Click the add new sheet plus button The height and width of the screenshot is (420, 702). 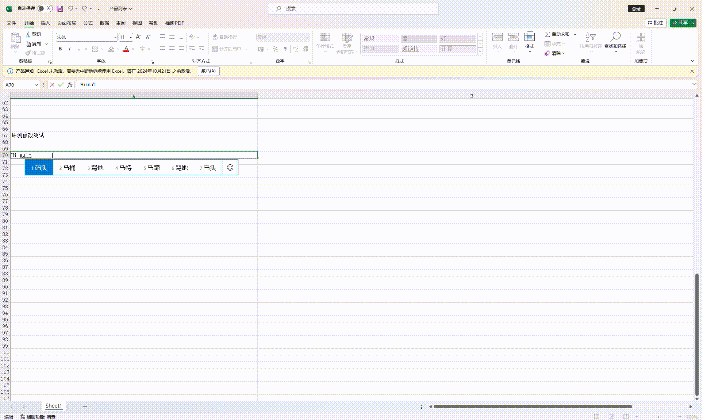pyautogui.click(x=85, y=406)
